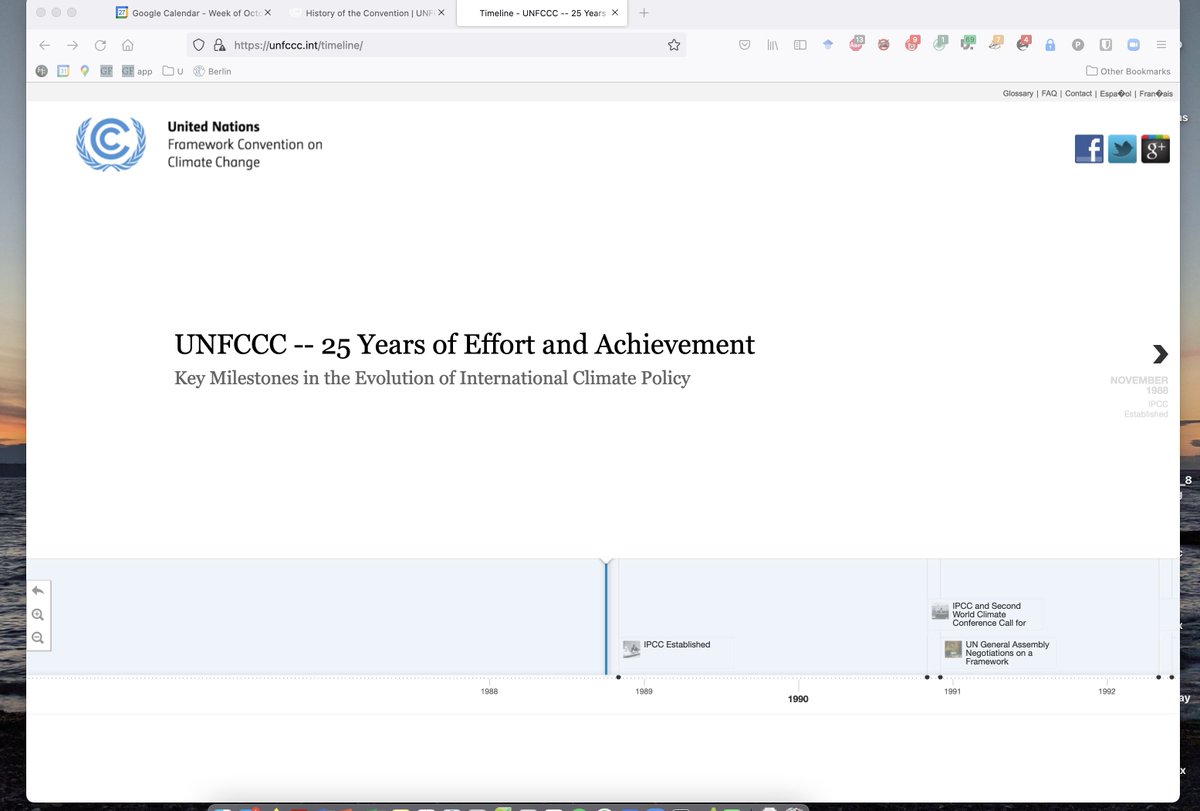Close the Google Calendar tab

coord(267,13)
